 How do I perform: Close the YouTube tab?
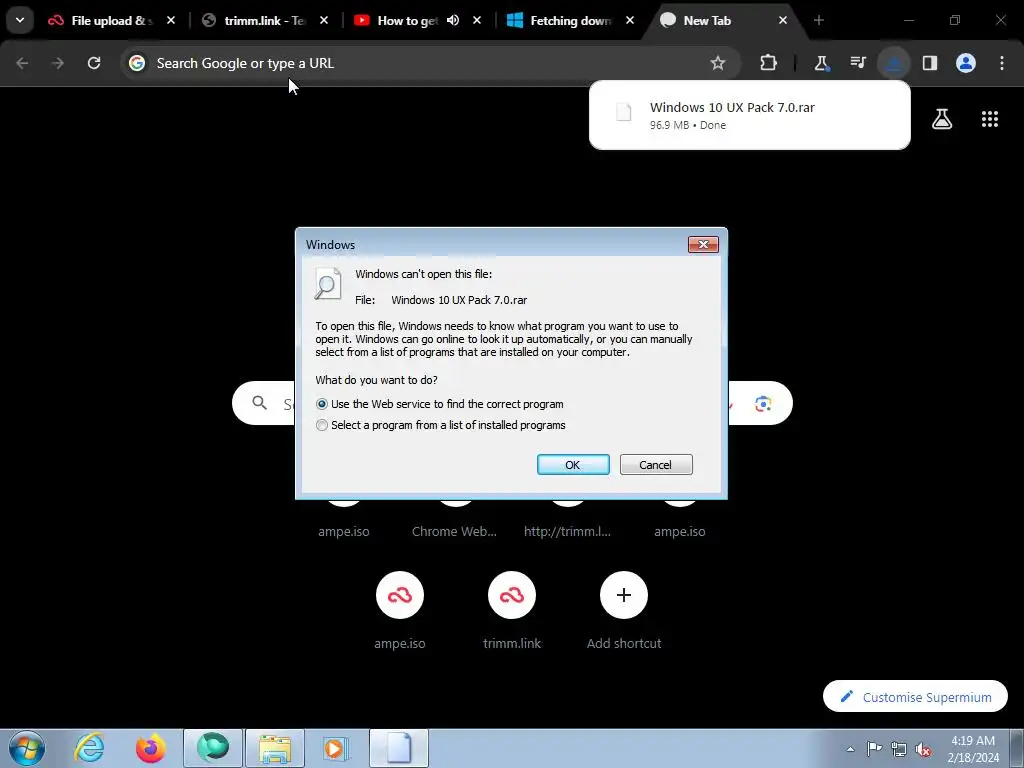(477, 21)
